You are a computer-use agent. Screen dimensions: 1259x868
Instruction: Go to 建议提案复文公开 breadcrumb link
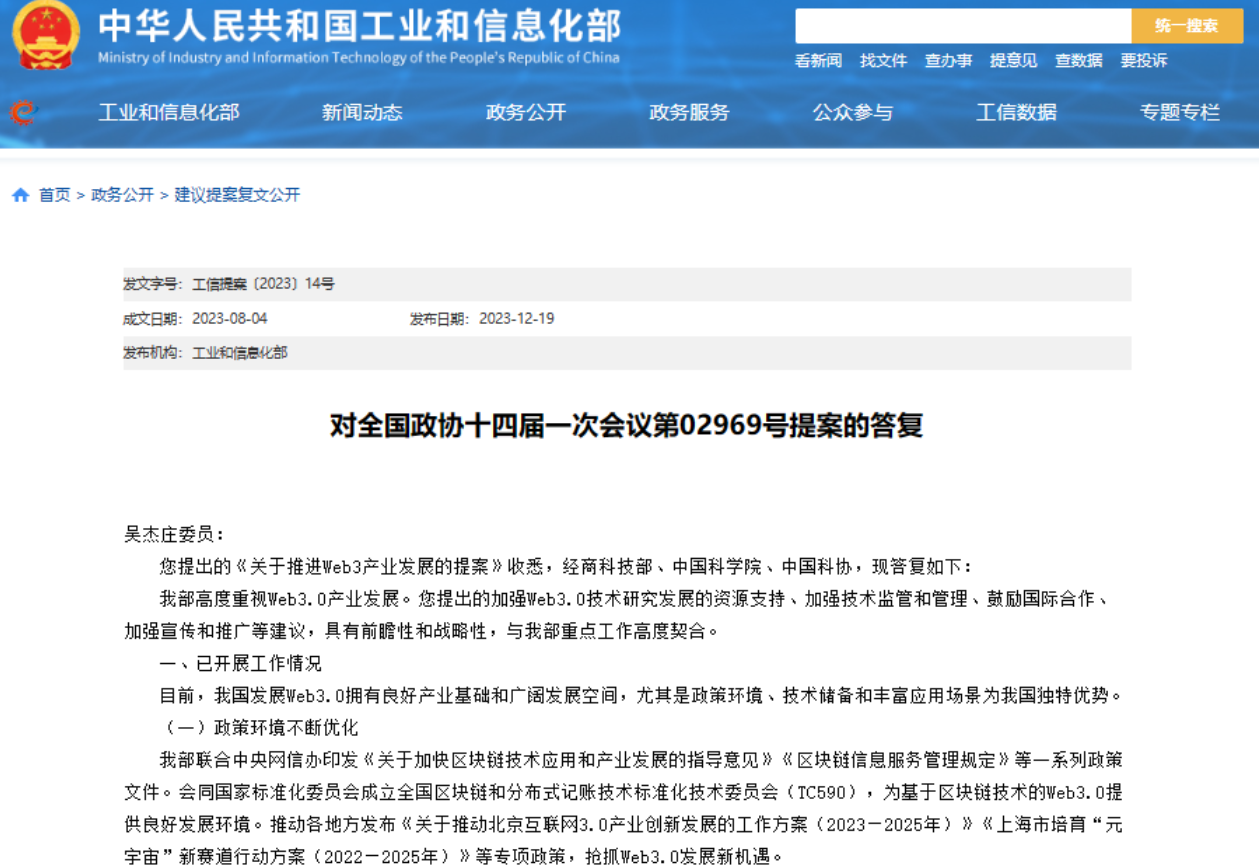pos(237,195)
